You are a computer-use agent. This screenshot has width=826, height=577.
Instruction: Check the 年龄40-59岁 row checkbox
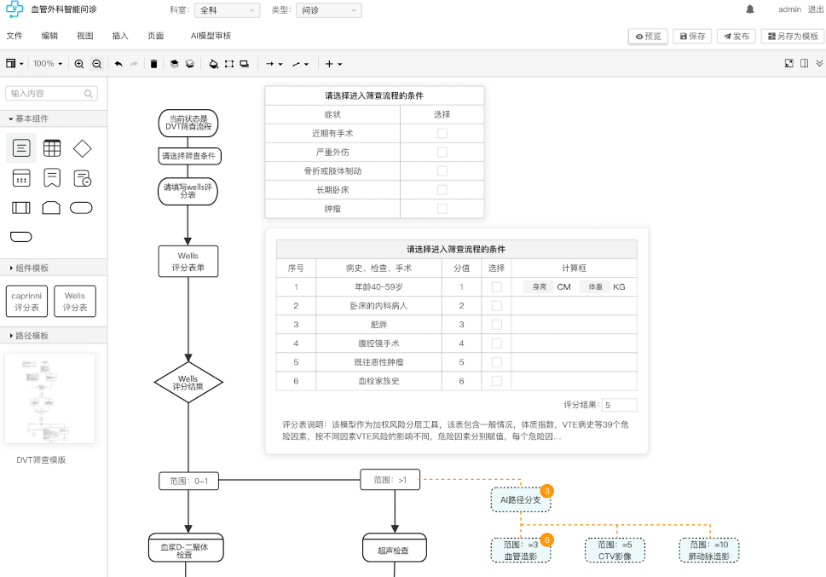point(496,287)
